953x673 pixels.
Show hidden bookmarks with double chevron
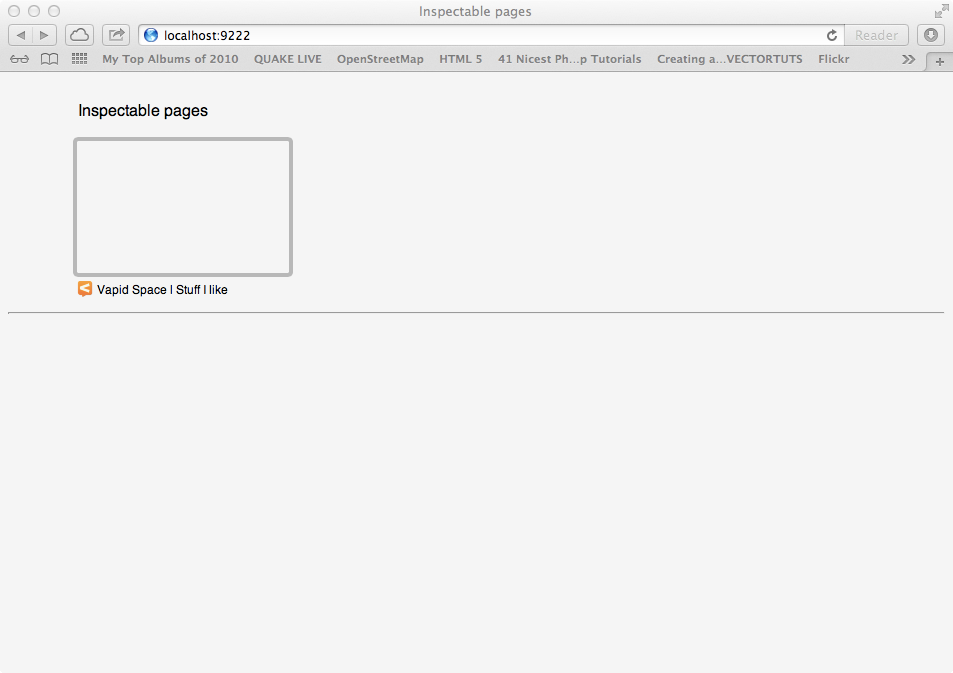(908, 59)
